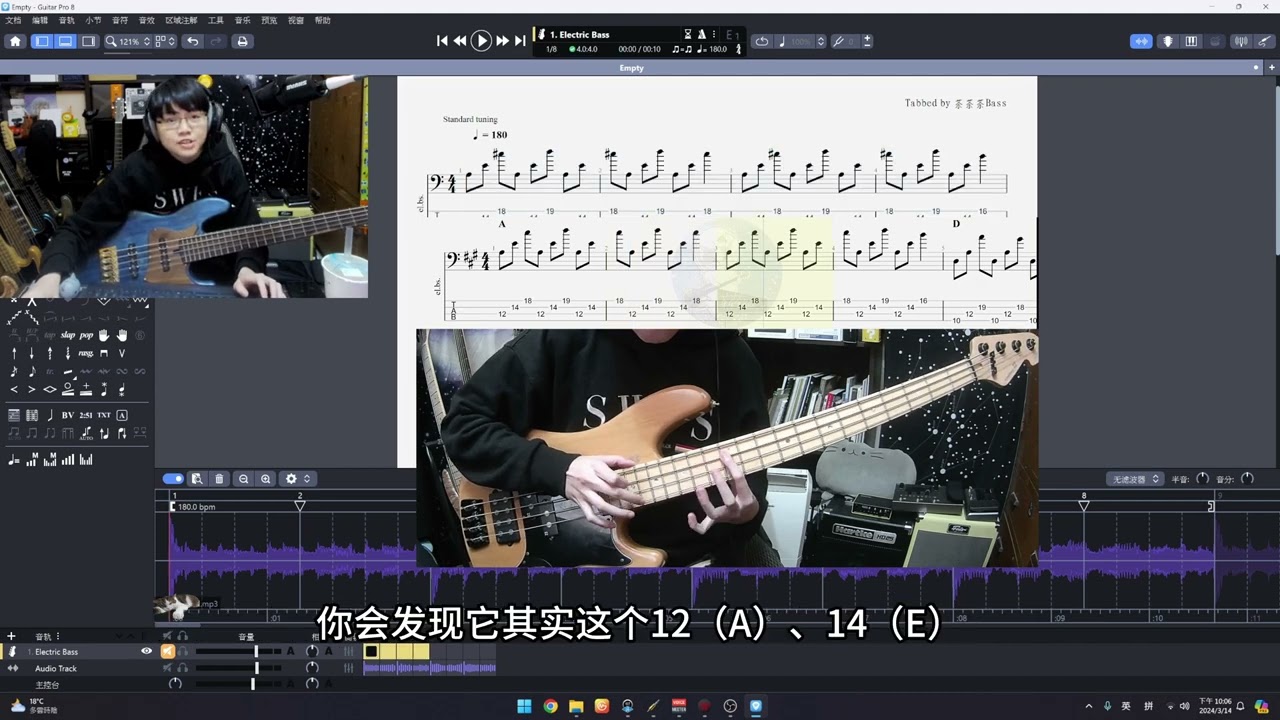Toggle the bottom global view panel
Screen dimensions: 1280x720
click(x=65, y=41)
